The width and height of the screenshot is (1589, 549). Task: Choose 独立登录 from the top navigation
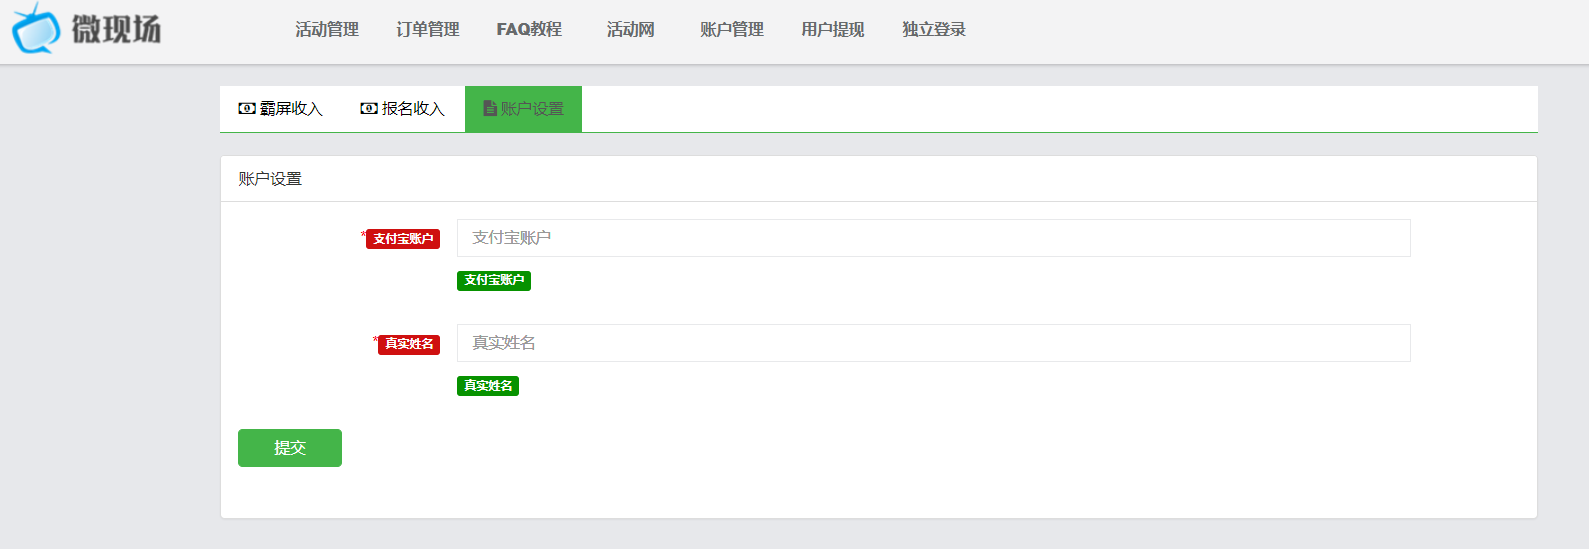coord(934,30)
